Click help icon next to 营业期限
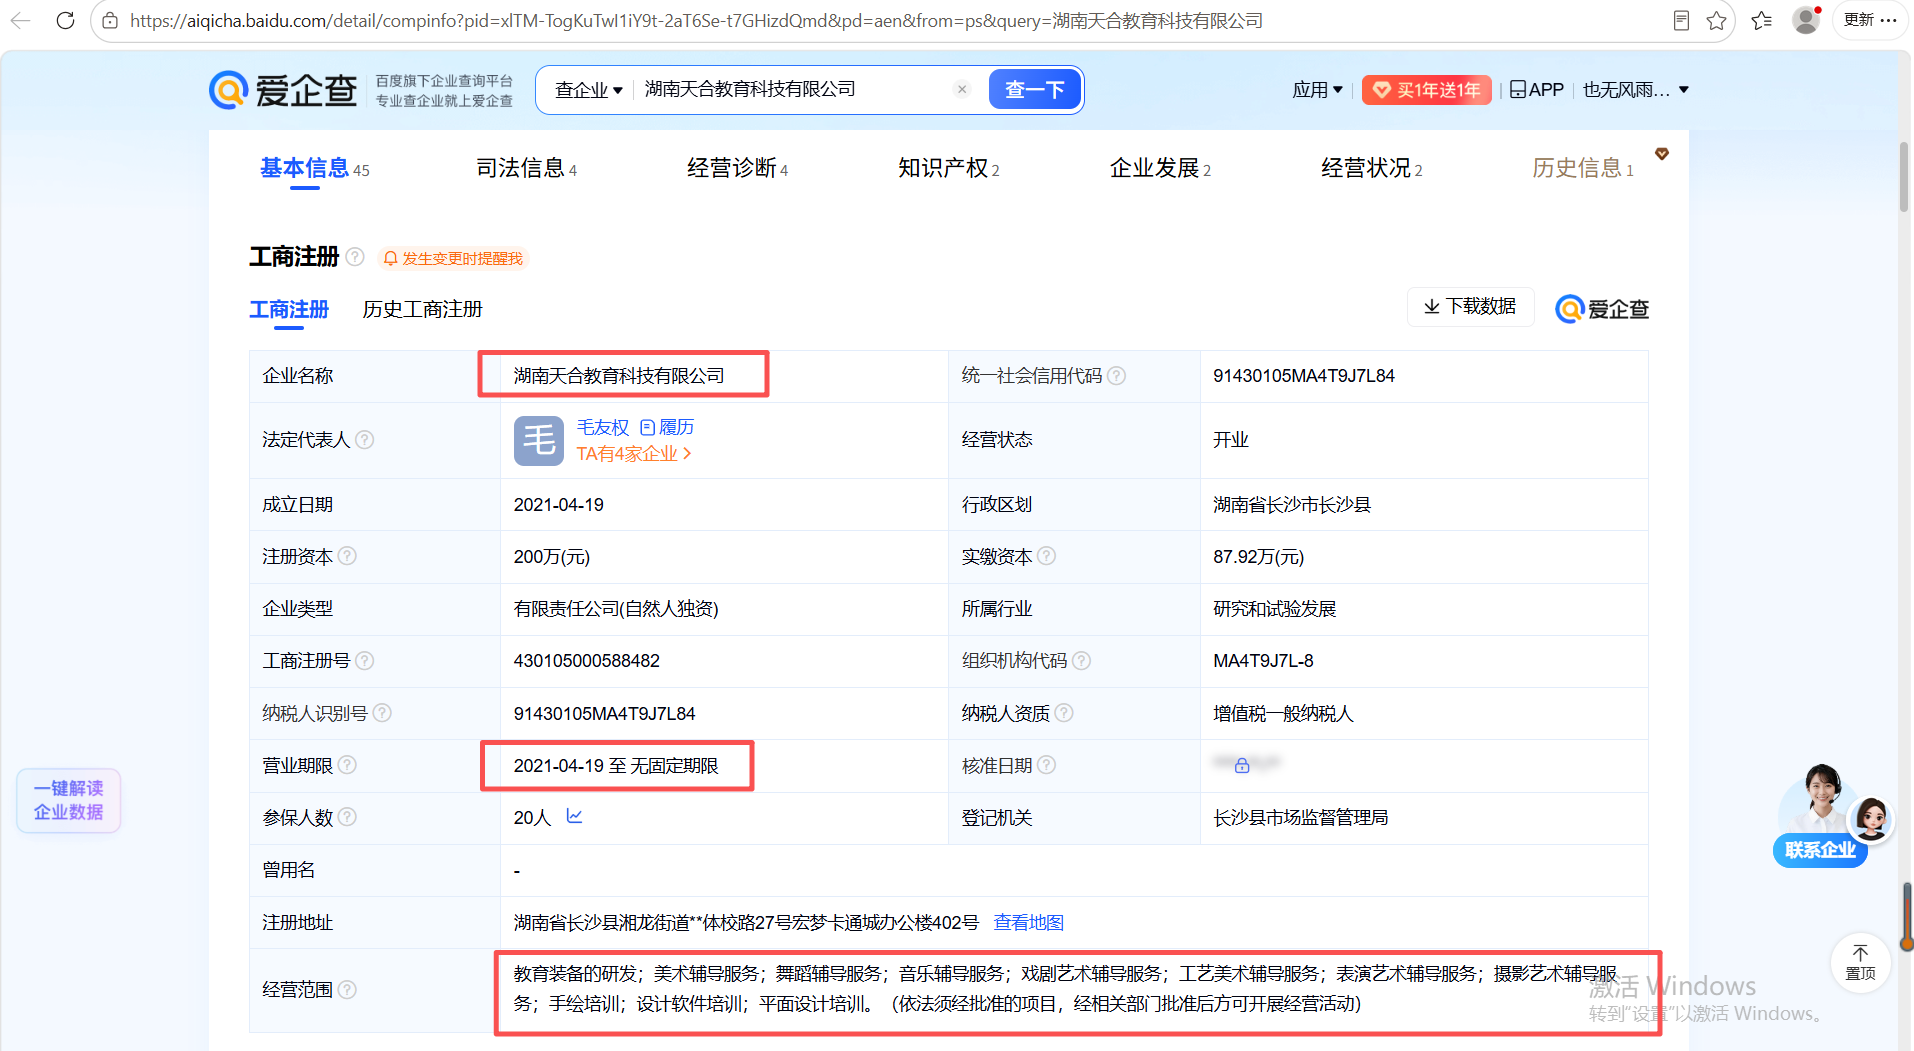 347,765
